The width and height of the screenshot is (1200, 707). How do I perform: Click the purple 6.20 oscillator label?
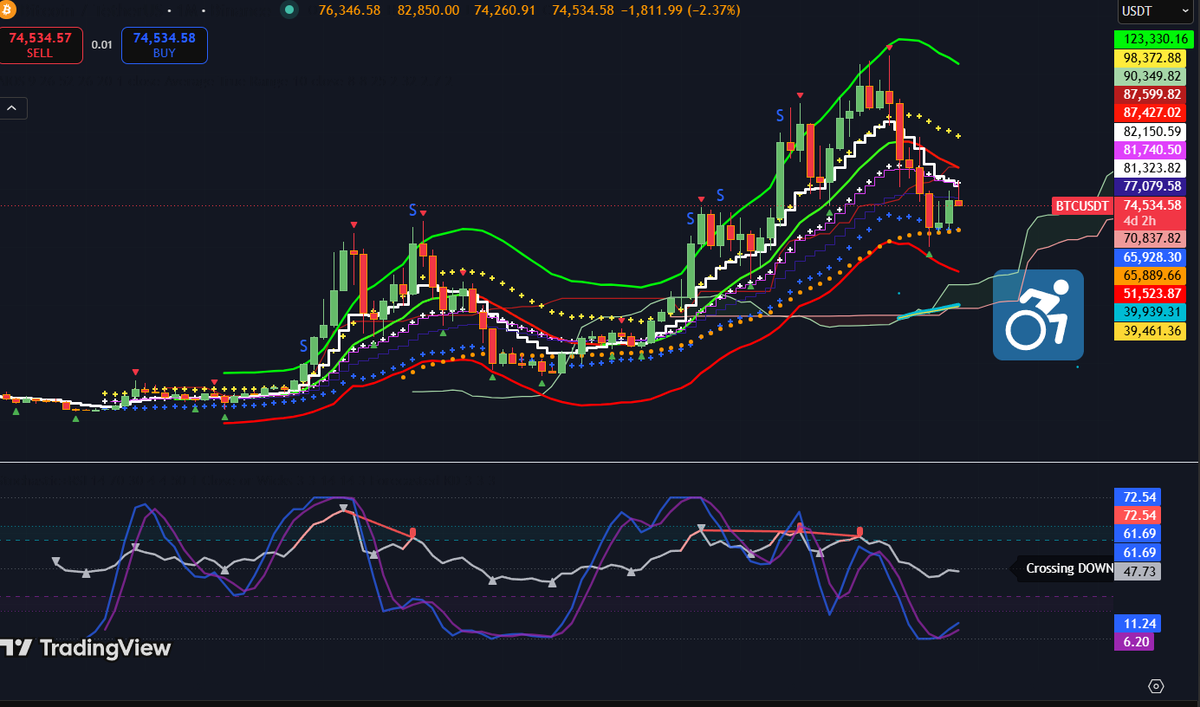(x=1134, y=641)
